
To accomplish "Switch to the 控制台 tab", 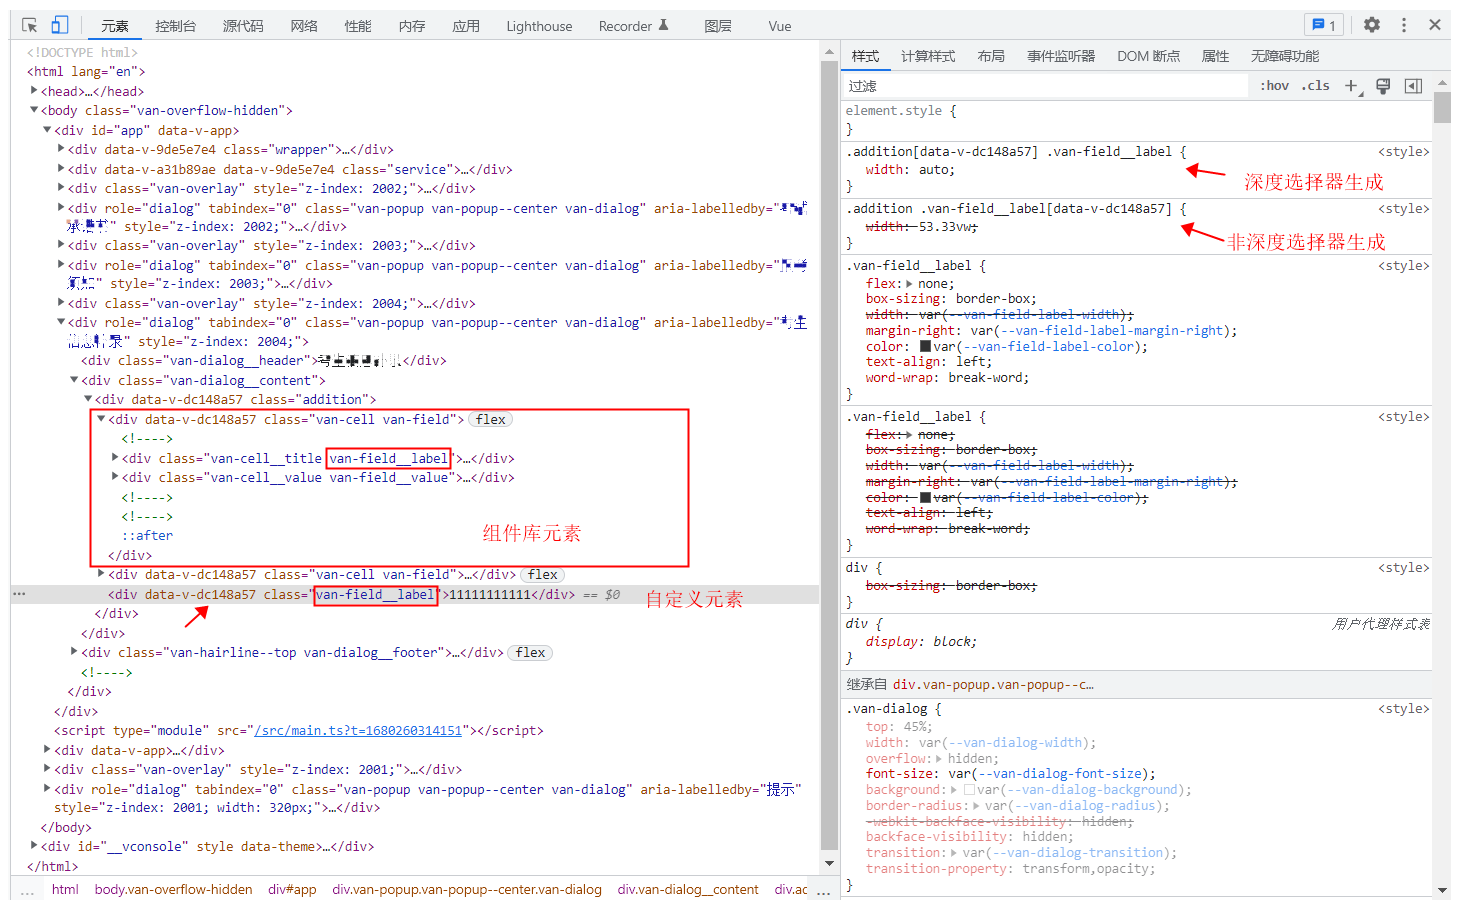I will click(176, 26).
